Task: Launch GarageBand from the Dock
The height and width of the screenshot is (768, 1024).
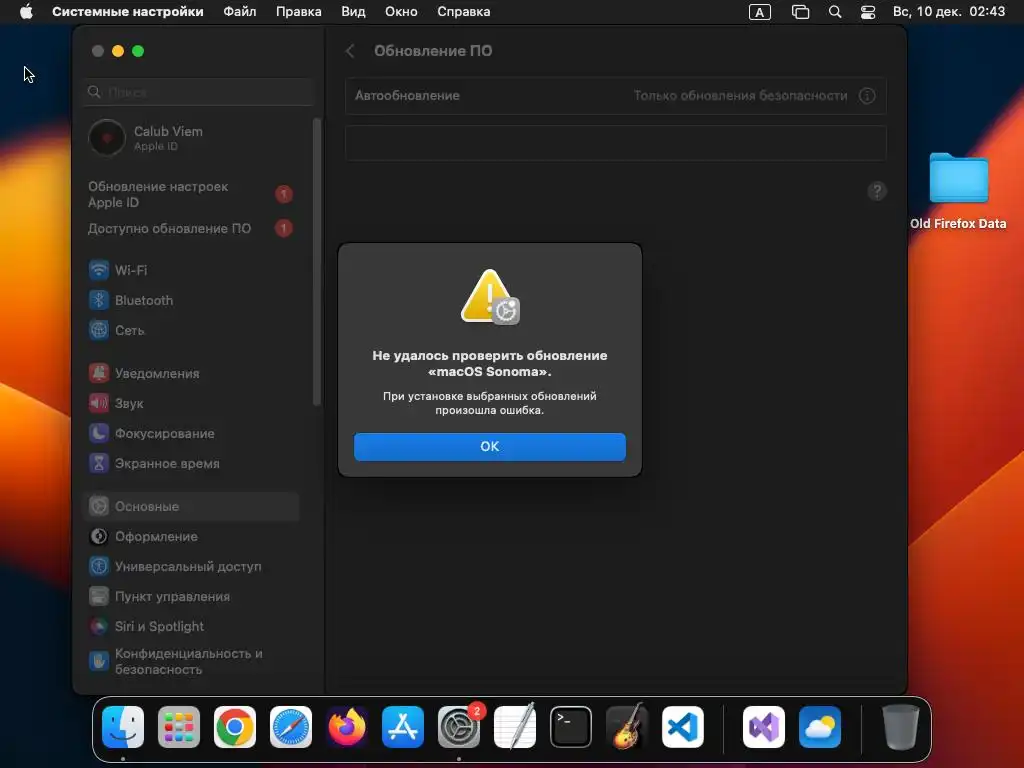Action: coord(627,727)
